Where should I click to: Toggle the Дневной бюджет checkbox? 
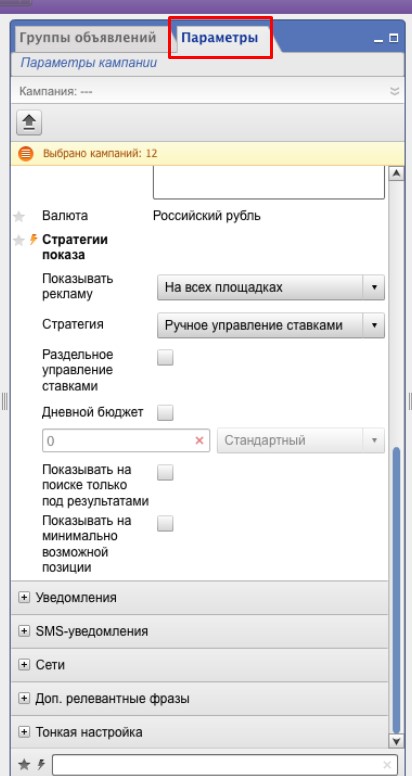(165, 412)
